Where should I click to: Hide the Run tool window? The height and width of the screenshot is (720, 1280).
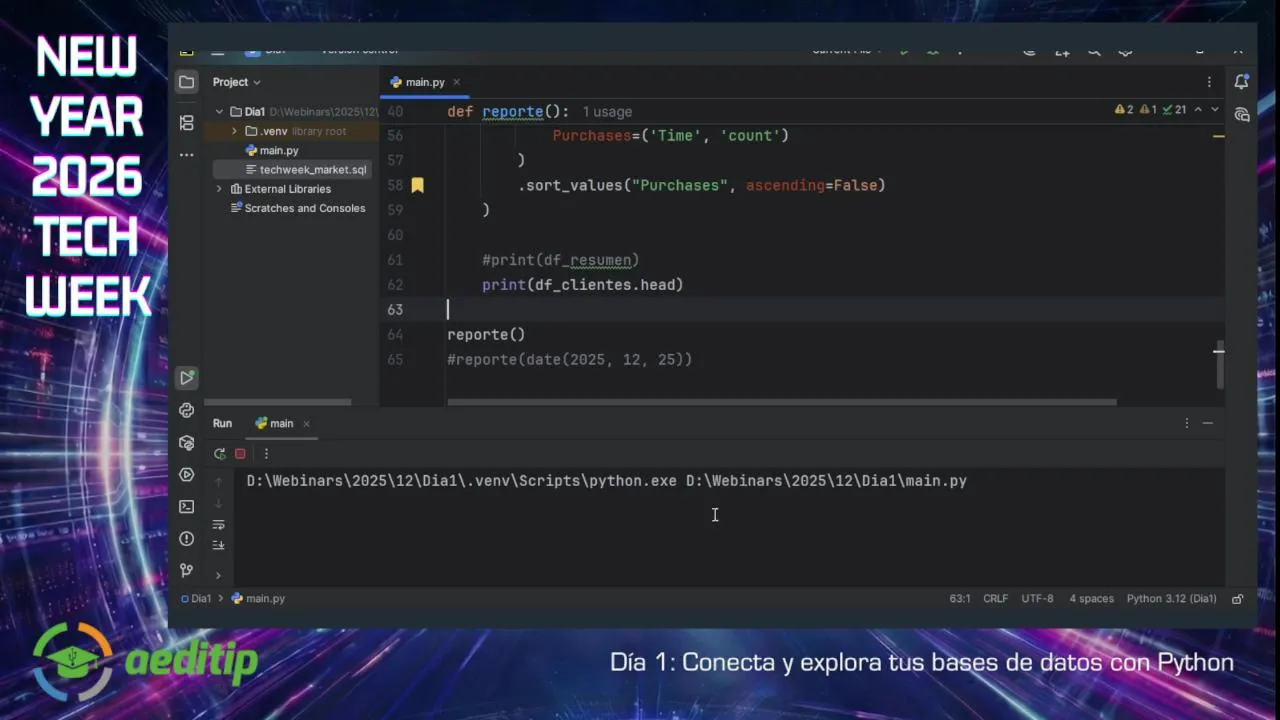click(x=1208, y=423)
